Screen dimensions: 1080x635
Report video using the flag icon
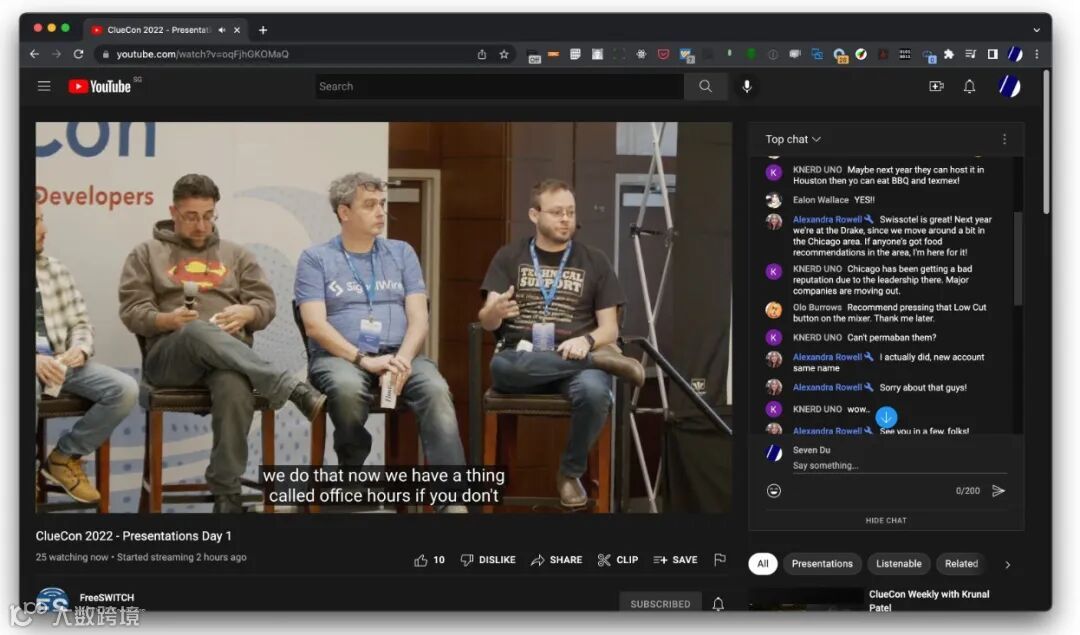[x=720, y=559]
